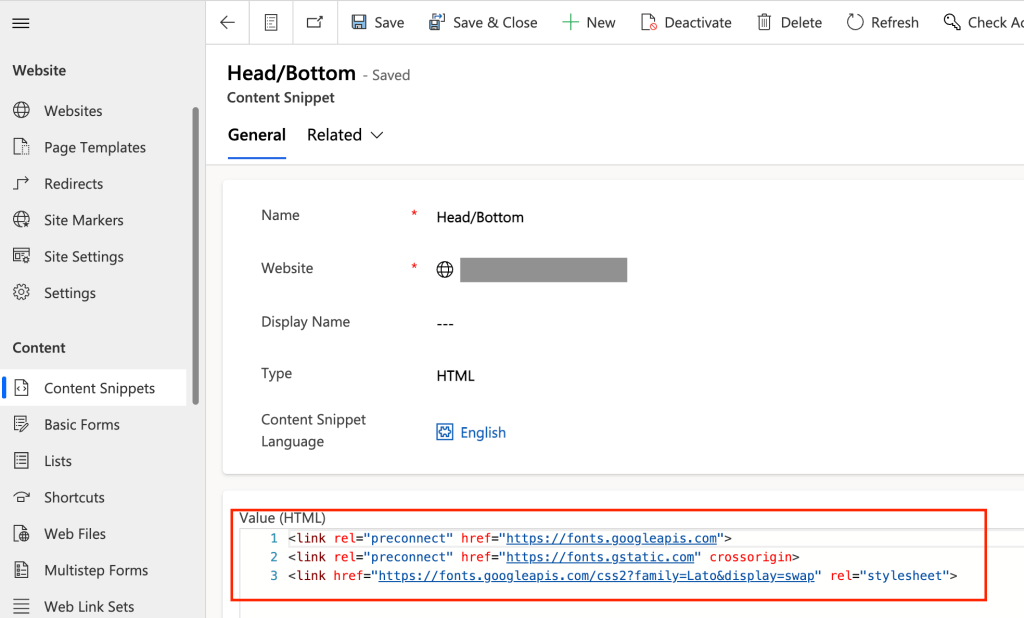The width and height of the screenshot is (1024, 618).
Task: Switch to the General tab
Action: pyautogui.click(x=257, y=135)
